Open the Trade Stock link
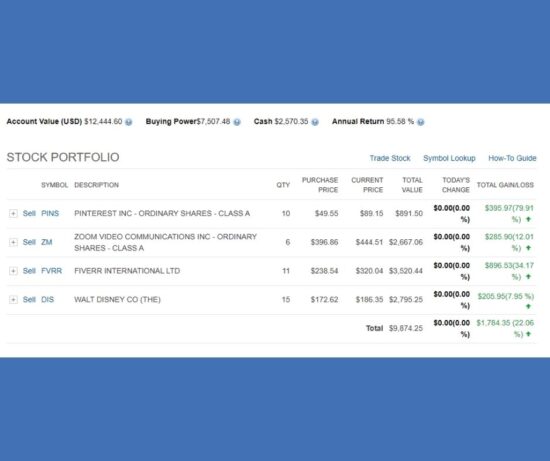 [390, 158]
